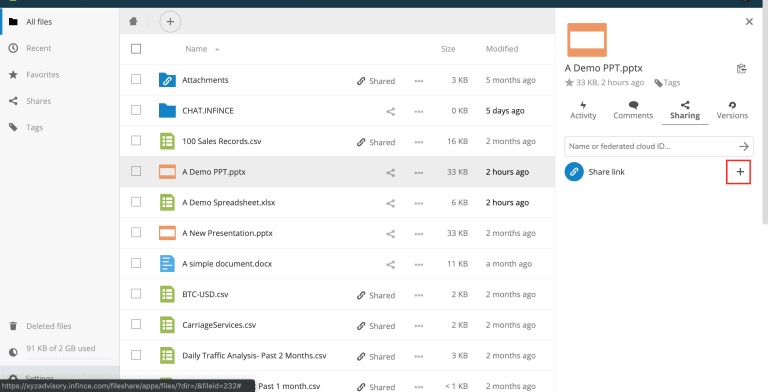Screen dimensions: 768x392
Task: Click Shared status for CarriageServices.csv
Action: point(376,326)
